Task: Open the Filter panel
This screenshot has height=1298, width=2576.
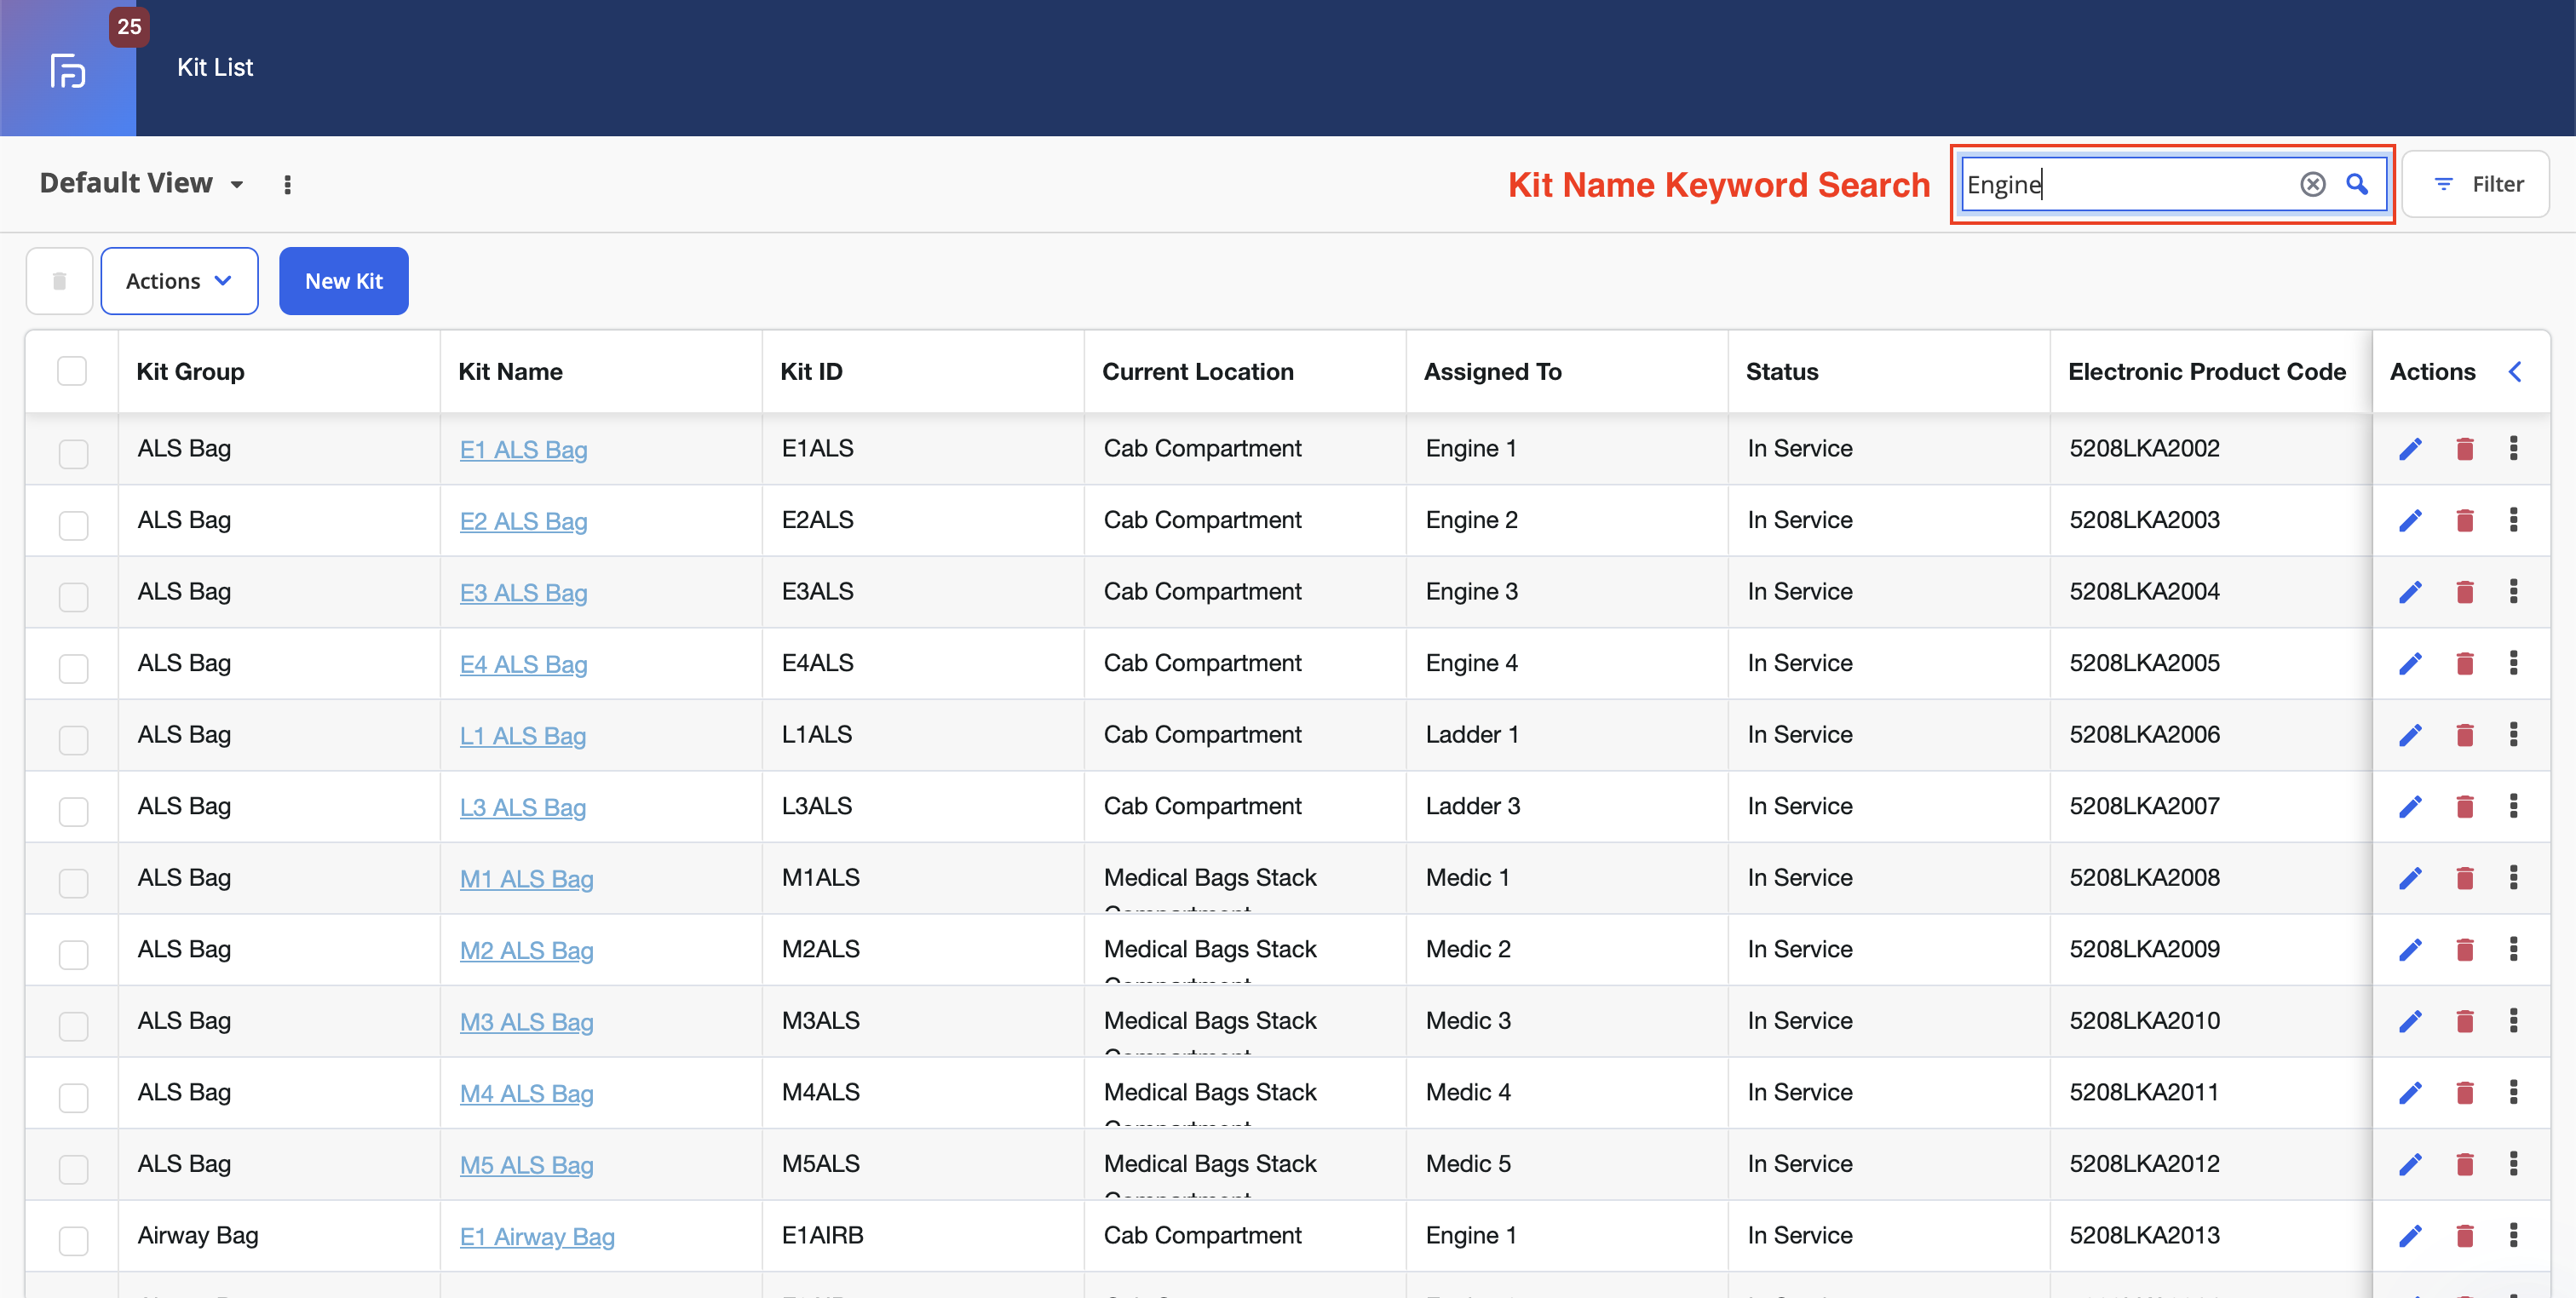Action: (x=2477, y=184)
